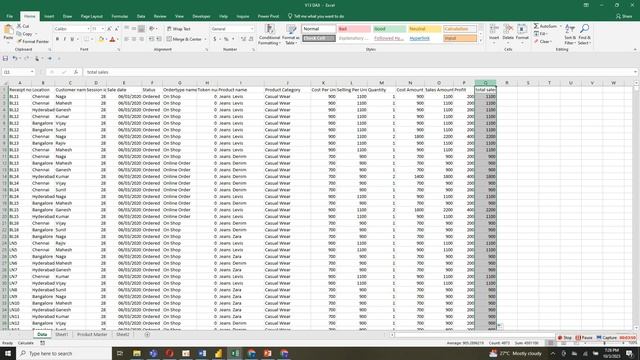Screen dimensions: 640x360
Task: Open the font size dropdown
Action: tap(103, 29)
